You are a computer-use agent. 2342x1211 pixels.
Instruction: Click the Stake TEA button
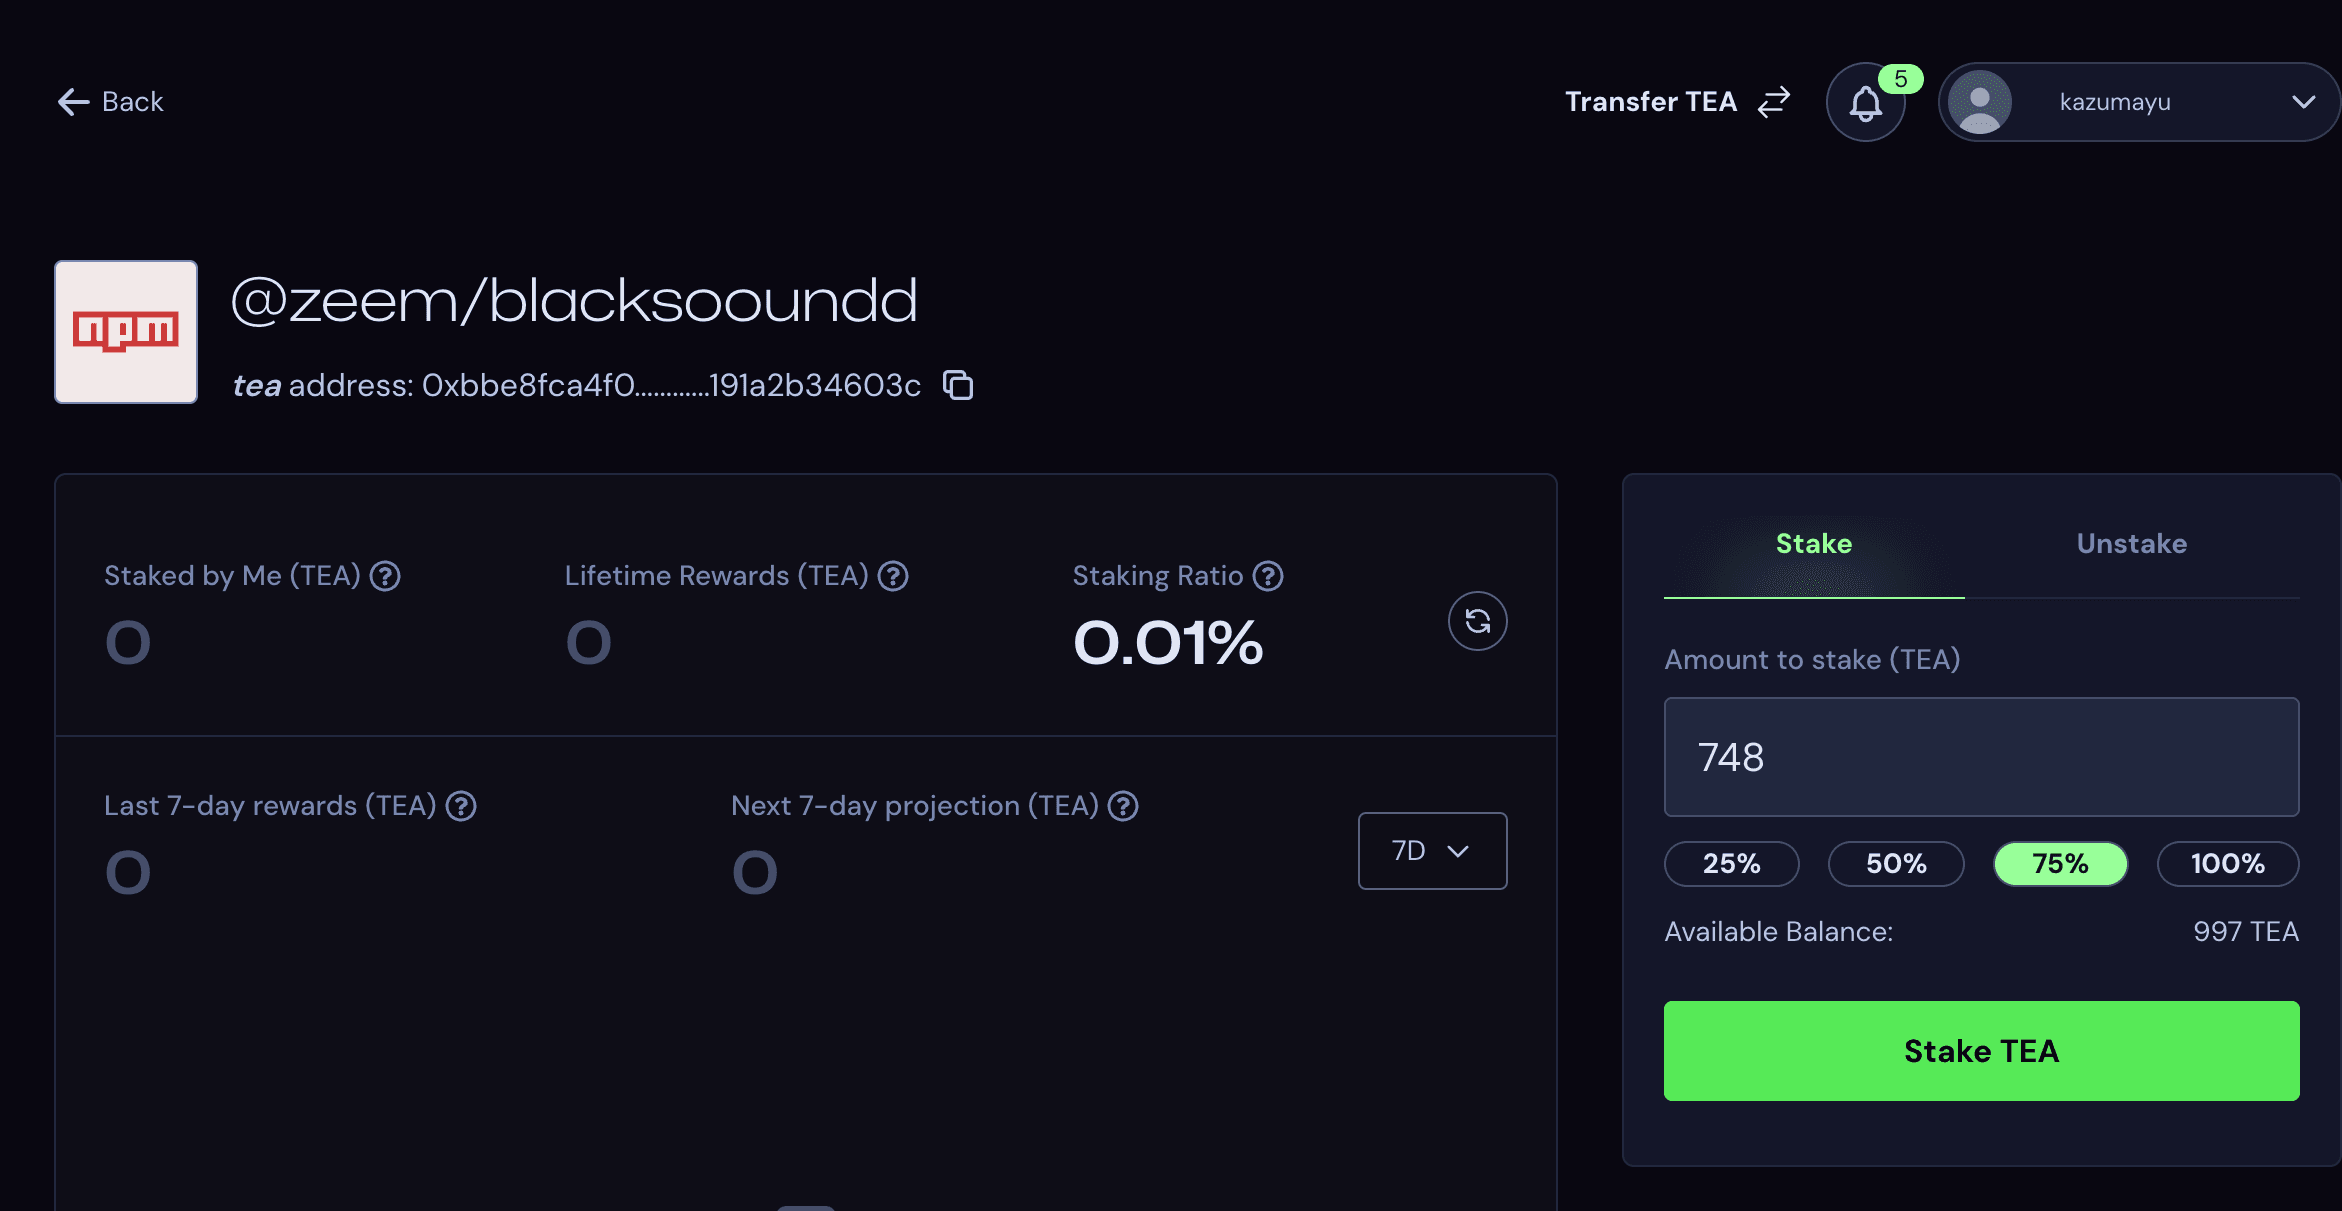coord(1981,1051)
